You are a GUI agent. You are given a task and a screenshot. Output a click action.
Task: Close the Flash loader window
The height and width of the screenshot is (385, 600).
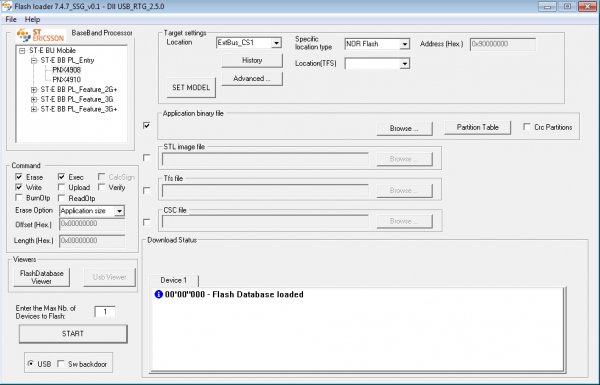(x=587, y=6)
